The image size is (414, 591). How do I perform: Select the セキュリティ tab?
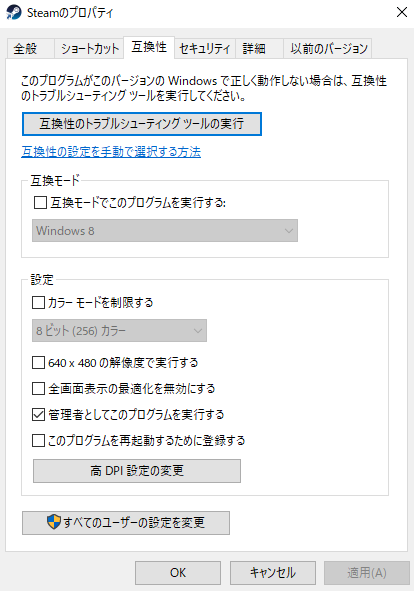pyautogui.click(x=205, y=49)
